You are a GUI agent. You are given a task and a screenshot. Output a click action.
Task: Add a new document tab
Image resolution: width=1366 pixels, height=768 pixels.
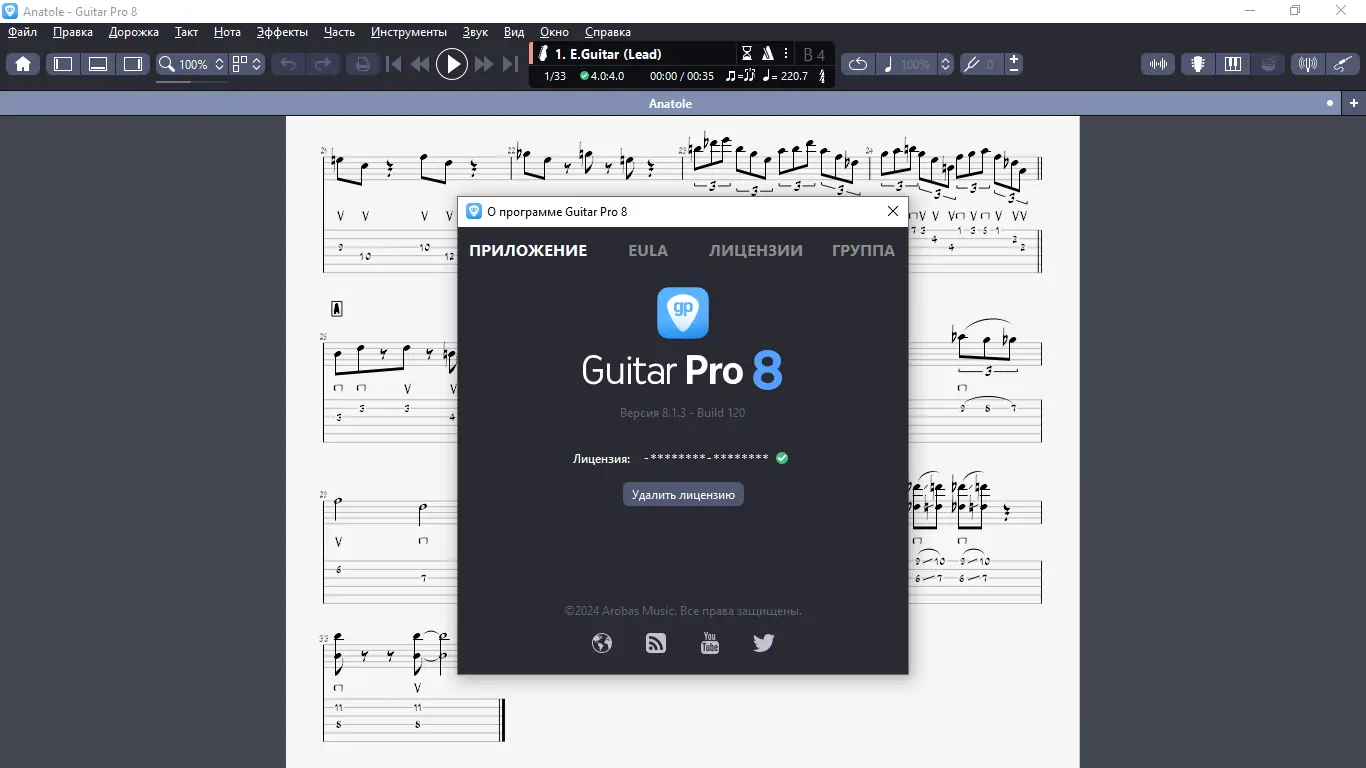1354,103
